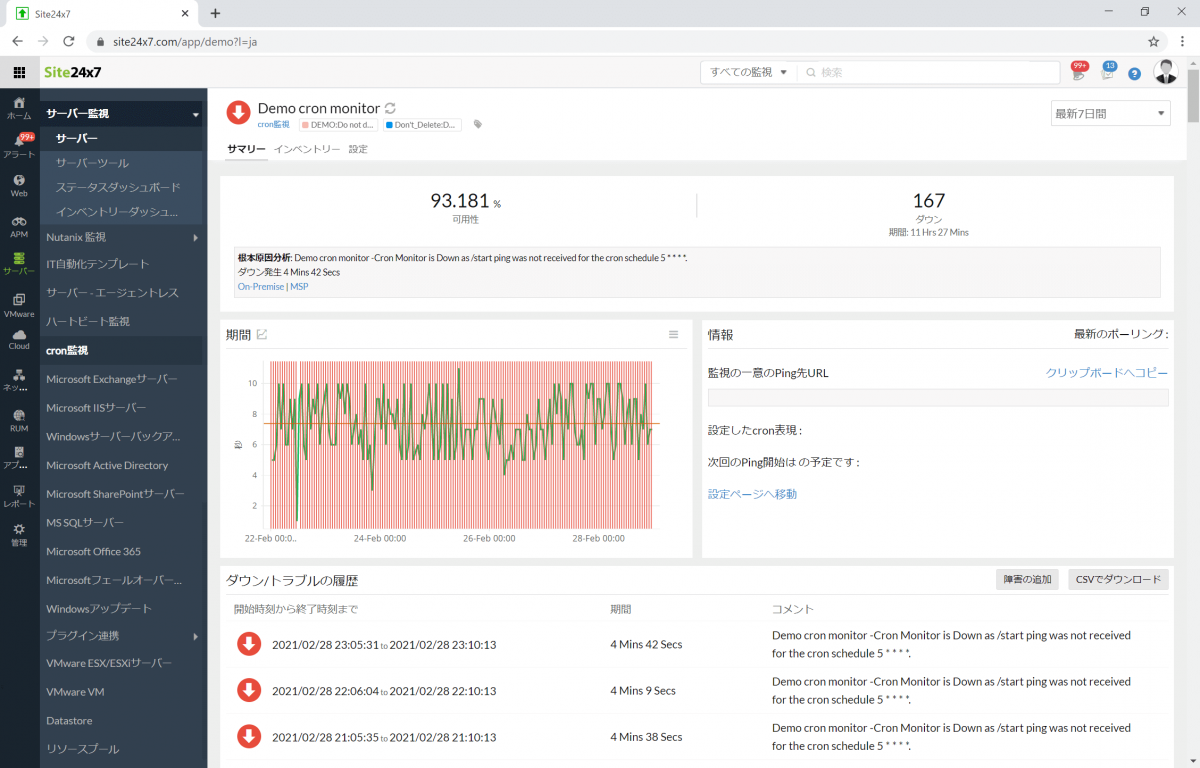Open the Cloud icon in left rail
Screen dimensions: 1200x768
point(19,340)
